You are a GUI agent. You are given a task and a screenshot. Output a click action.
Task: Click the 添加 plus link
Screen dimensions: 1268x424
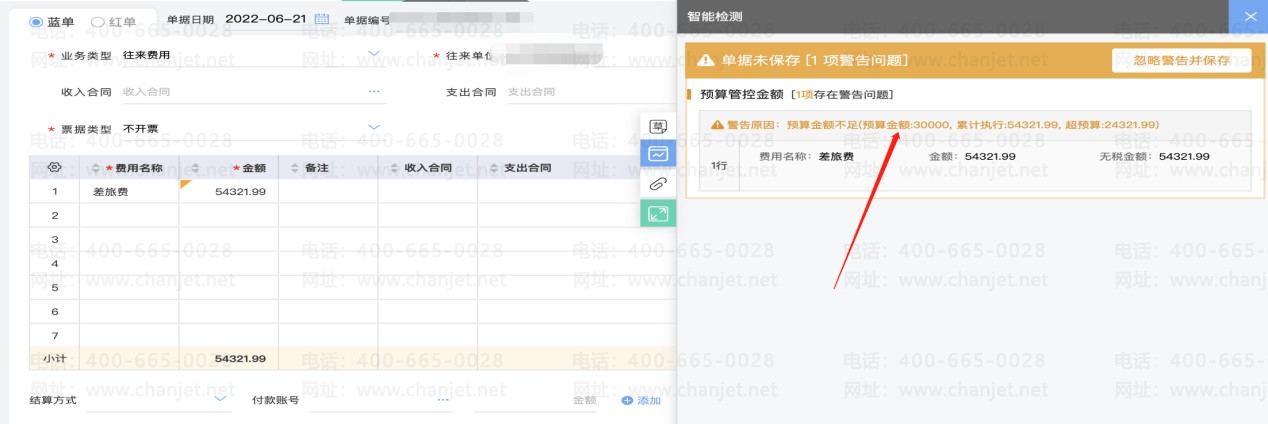click(641, 400)
